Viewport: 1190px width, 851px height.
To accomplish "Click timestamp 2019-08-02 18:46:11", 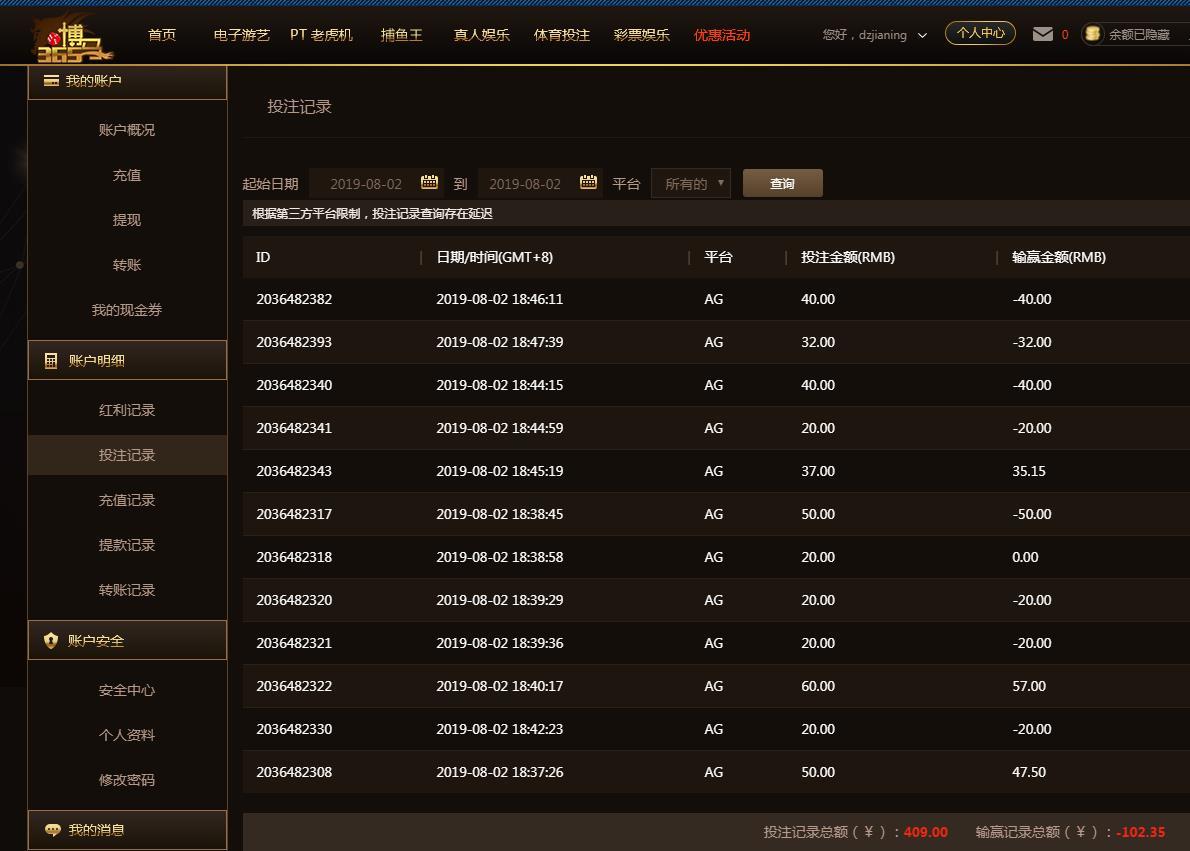I will 499,299.
